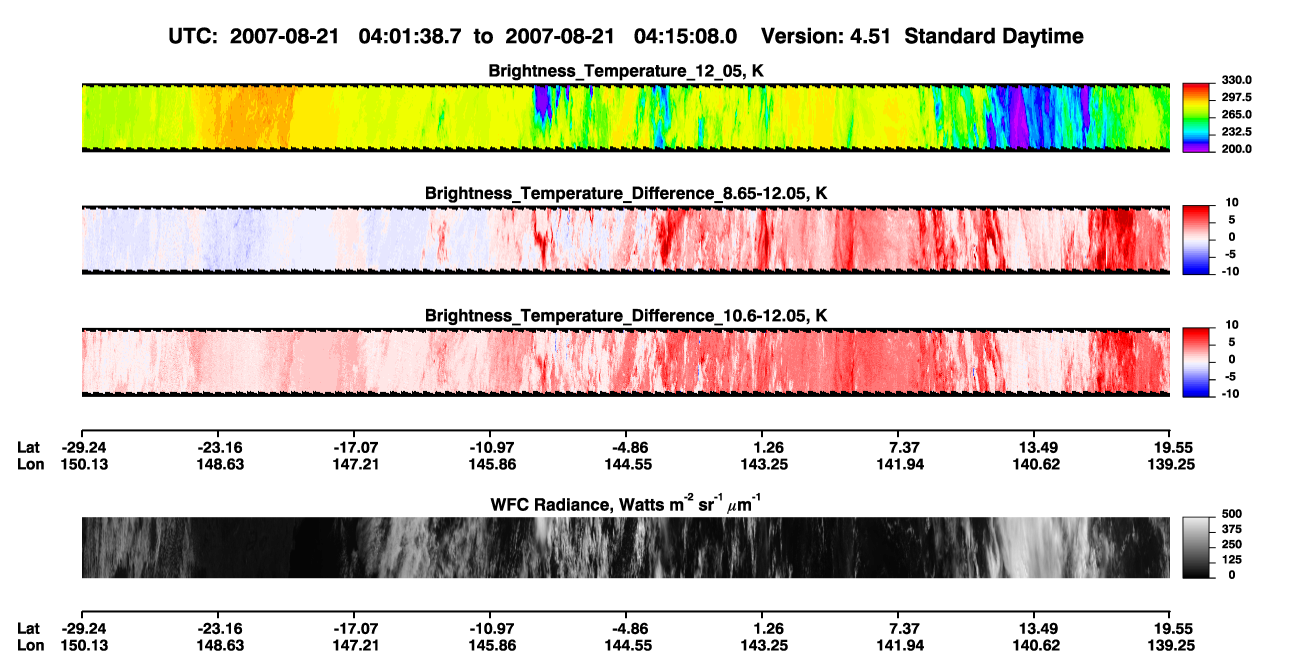This screenshot has width=1300, height=667.
Task: Click latitude '13.49' under the 10.6-12.05 panel
Action: 1039,447
